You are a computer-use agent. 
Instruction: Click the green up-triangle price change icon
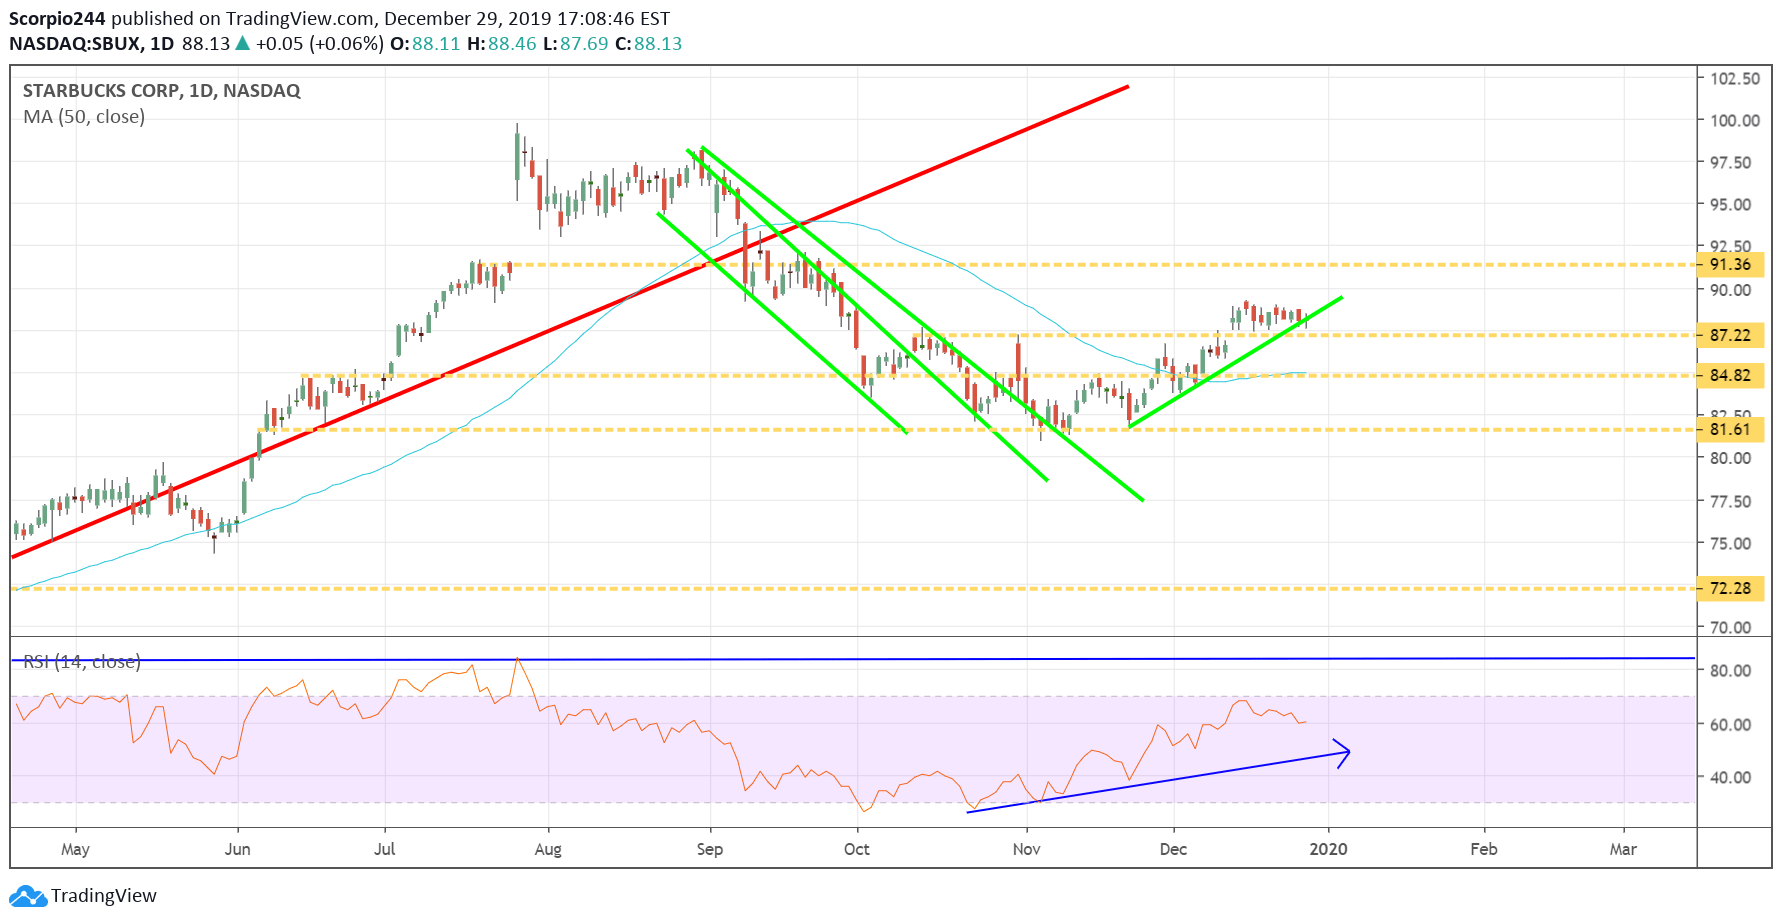pyautogui.click(x=242, y=43)
